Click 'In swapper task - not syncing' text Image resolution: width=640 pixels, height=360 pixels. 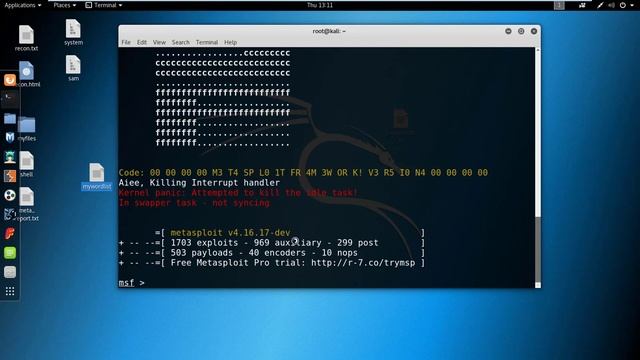click(194, 203)
